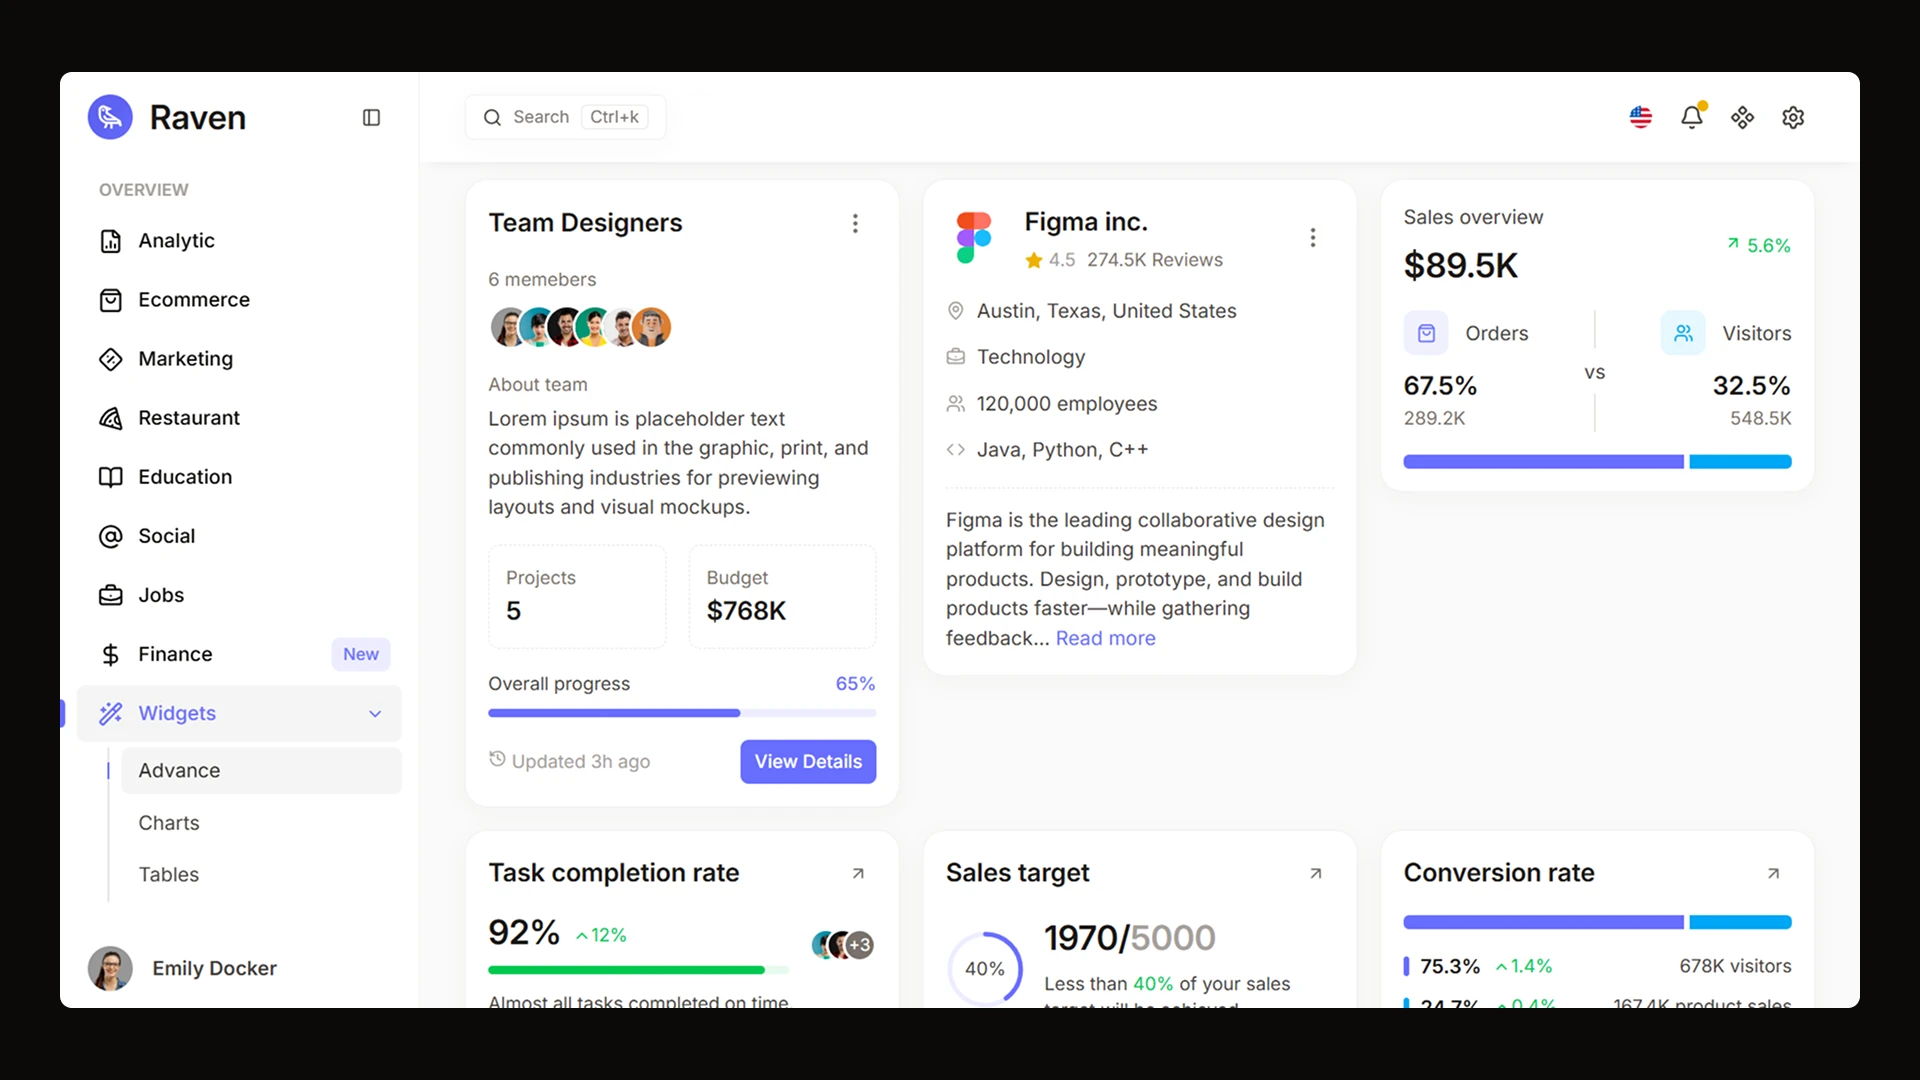Click the 1970/5000 sales figure

pyautogui.click(x=1130, y=938)
